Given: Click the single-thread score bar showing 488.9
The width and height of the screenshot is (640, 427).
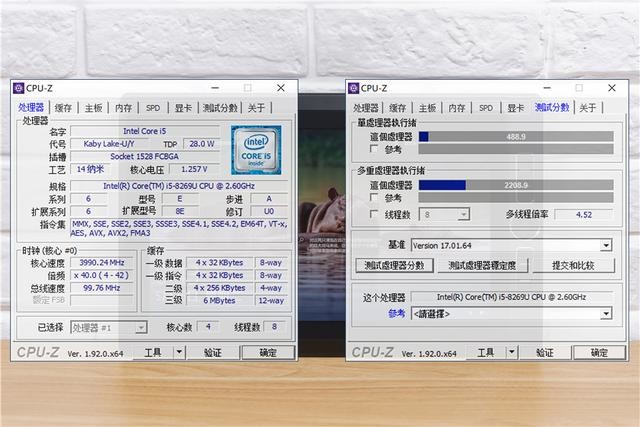Looking at the screenshot, I should click(516, 137).
